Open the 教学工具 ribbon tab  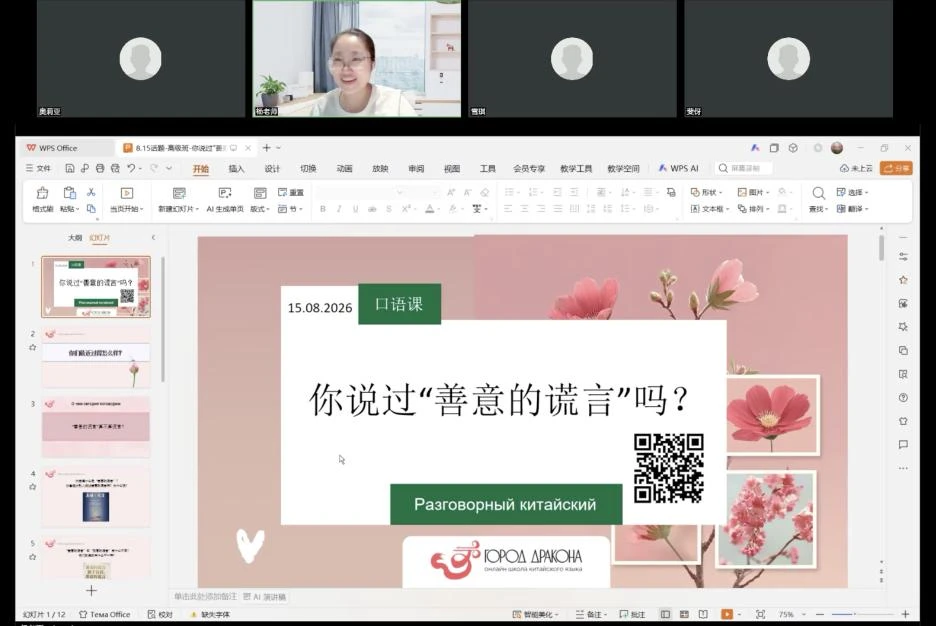point(576,169)
